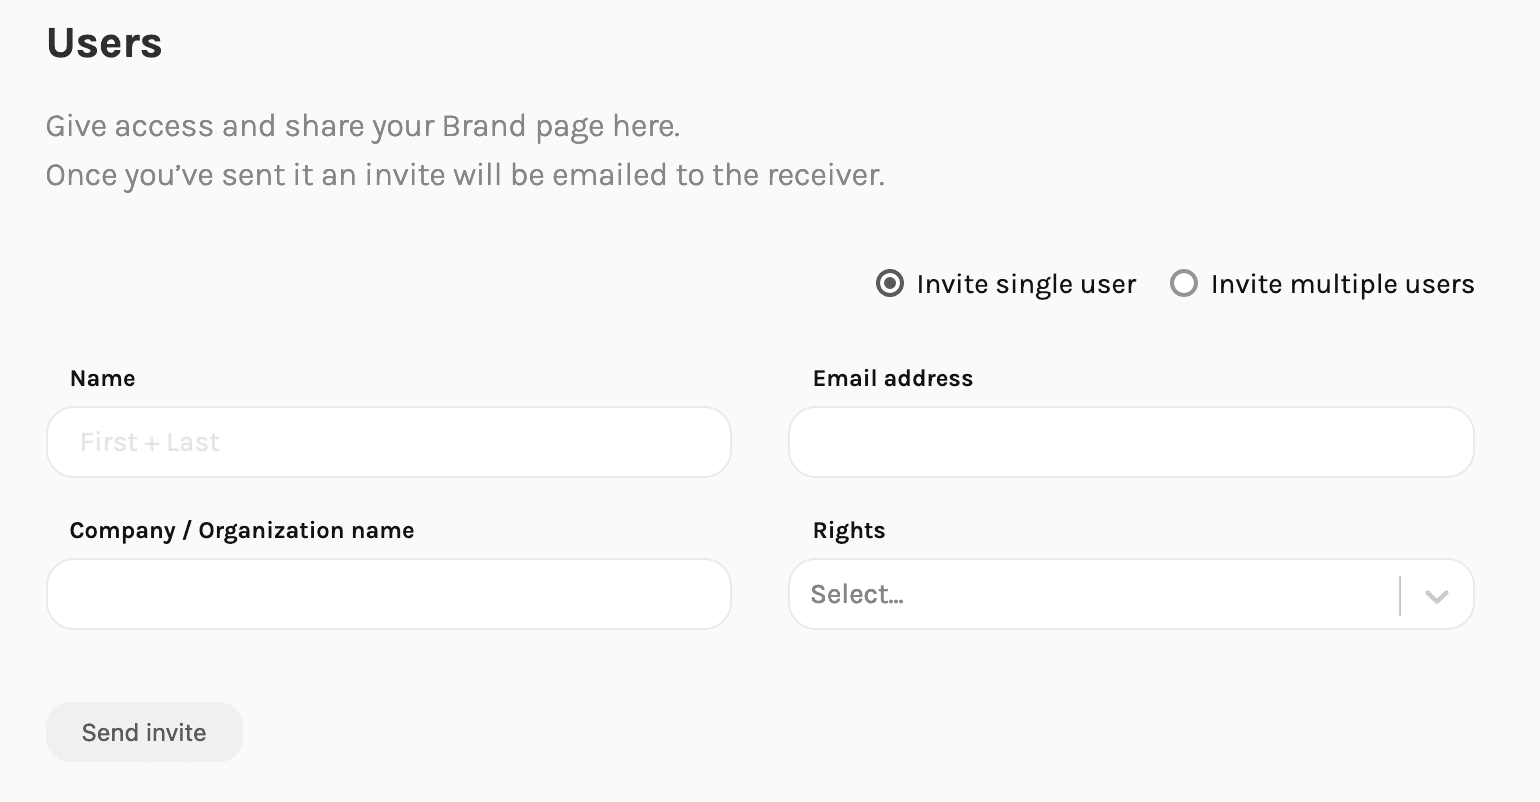Click the Rights field label

click(x=849, y=531)
